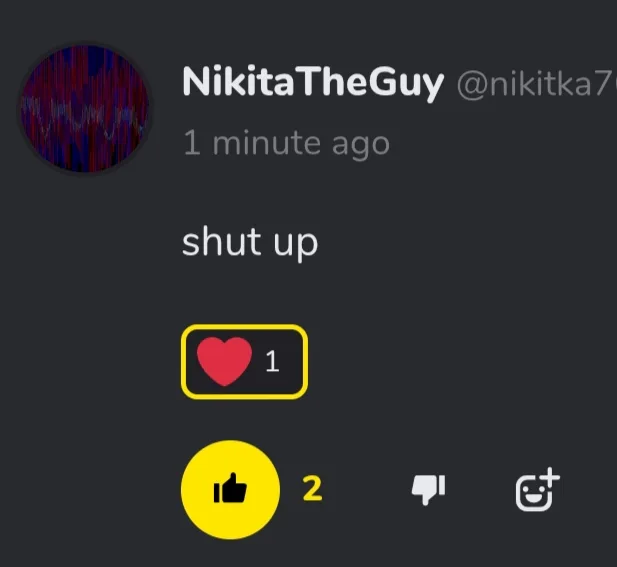Click the black thumb glyph inside yellow circle
This screenshot has width=617, height=567.
pos(230,488)
